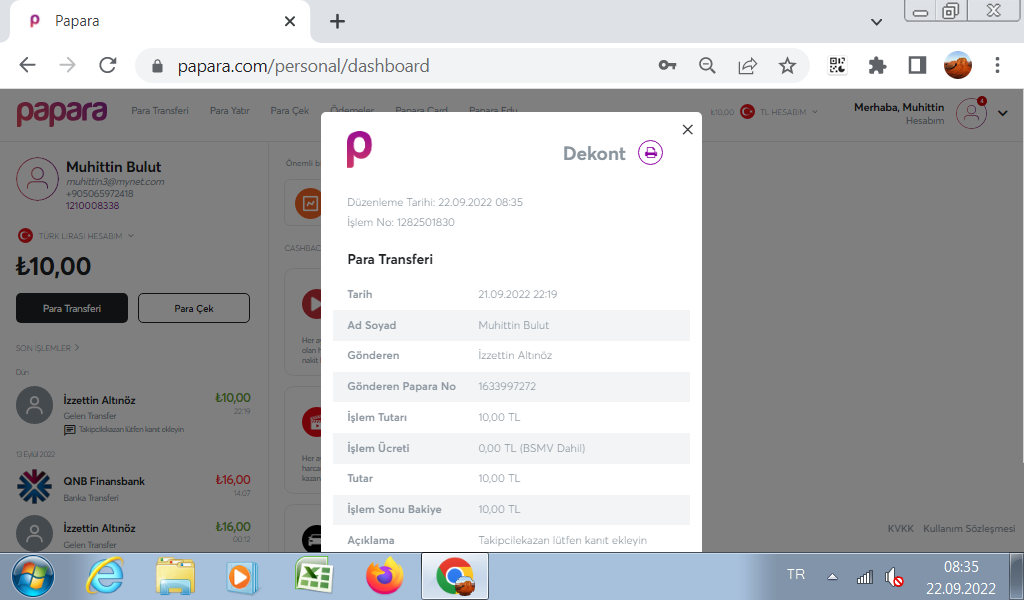Open the QR code extension icon
The width and height of the screenshot is (1024, 600).
coord(837,65)
